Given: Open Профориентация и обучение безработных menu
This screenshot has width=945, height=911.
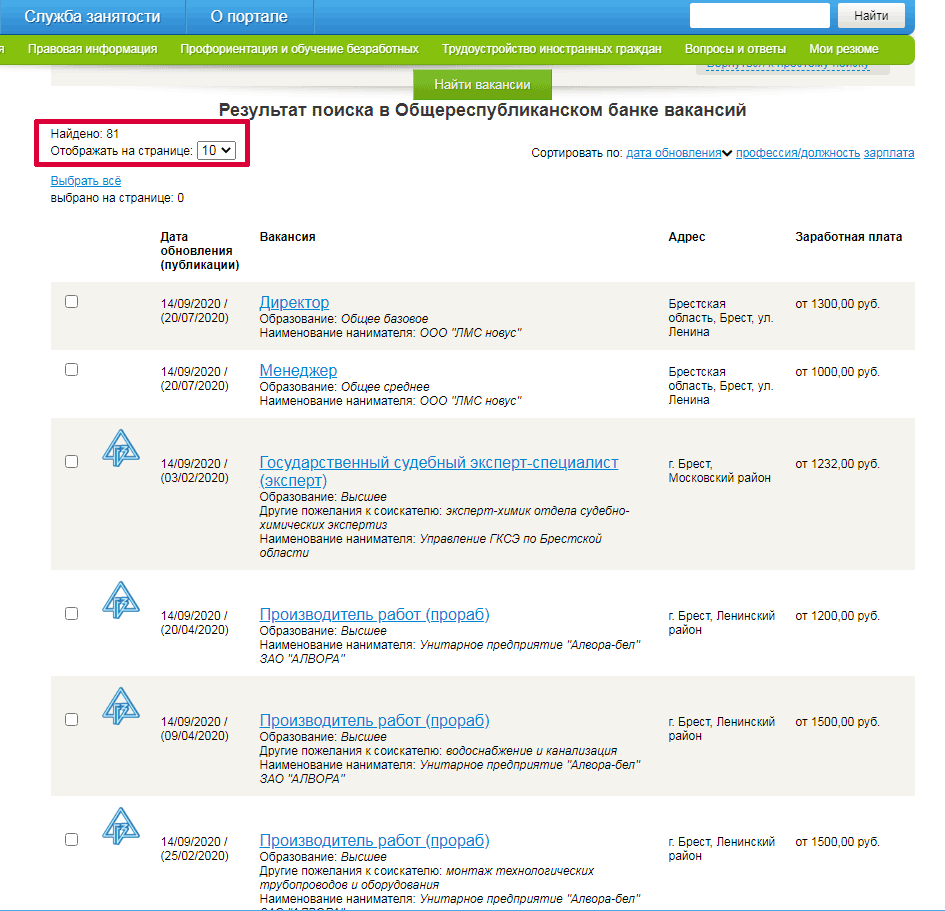Looking at the screenshot, I should (x=299, y=49).
